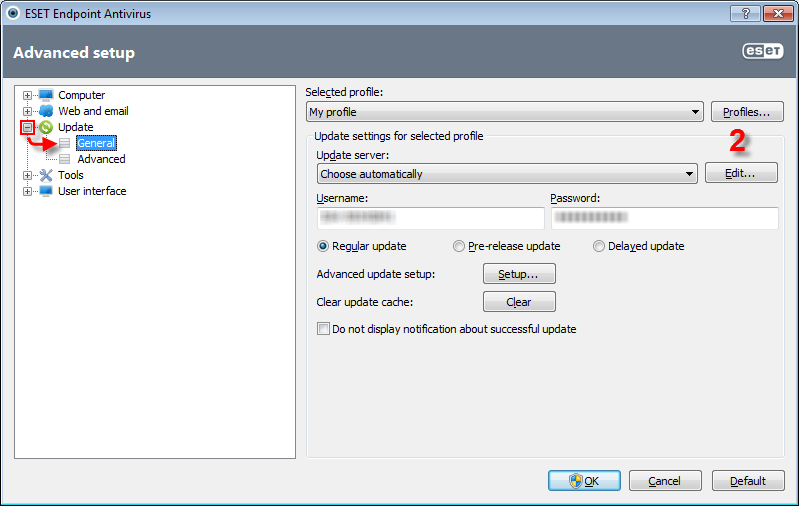Open the Update server dropdown

[x=507, y=174]
